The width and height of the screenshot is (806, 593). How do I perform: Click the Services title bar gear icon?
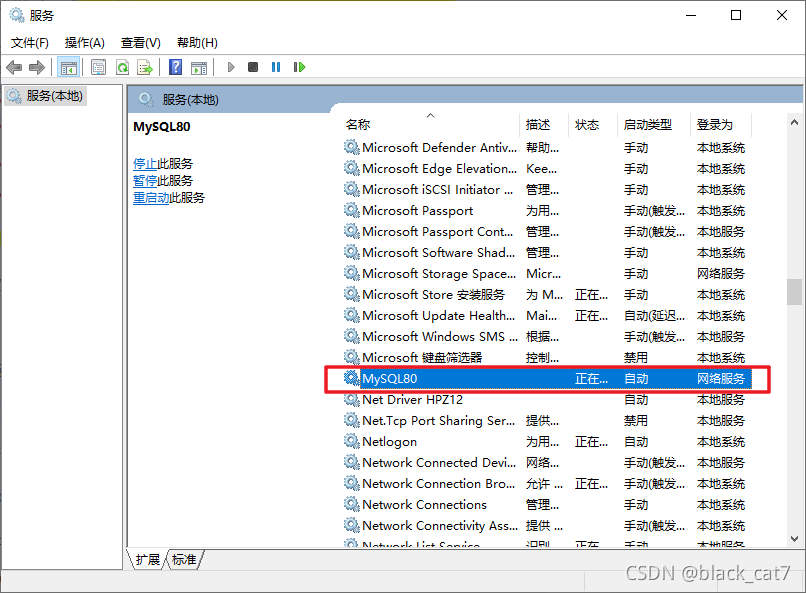pyautogui.click(x=17, y=15)
